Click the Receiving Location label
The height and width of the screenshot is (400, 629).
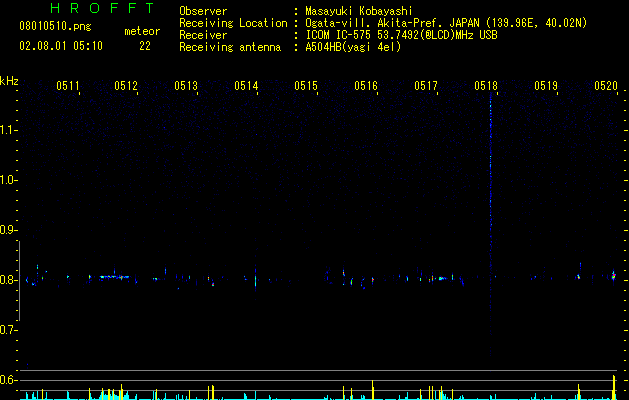pyautogui.click(x=233, y=23)
